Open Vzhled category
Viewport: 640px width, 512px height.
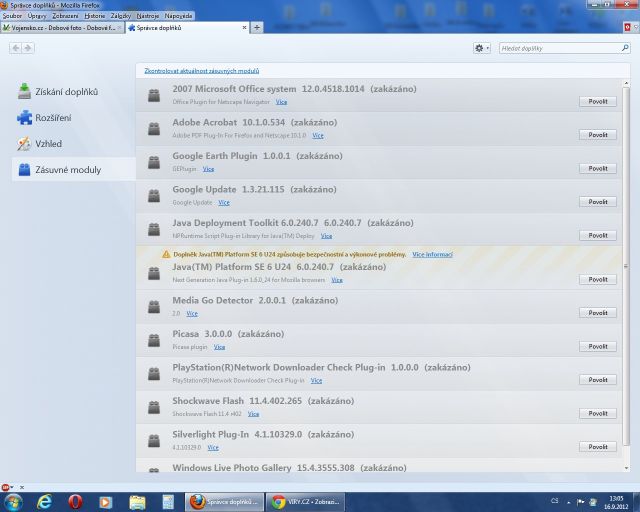coord(40,144)
